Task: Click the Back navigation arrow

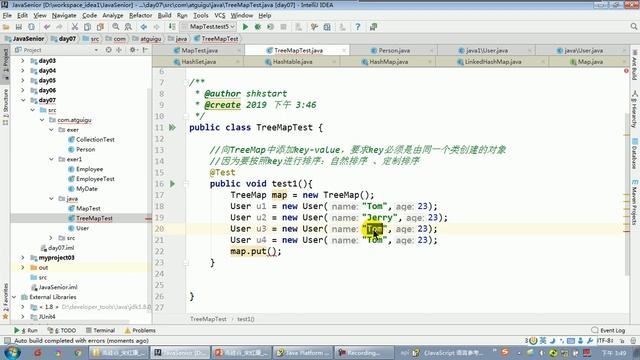Action: (144, 27)
